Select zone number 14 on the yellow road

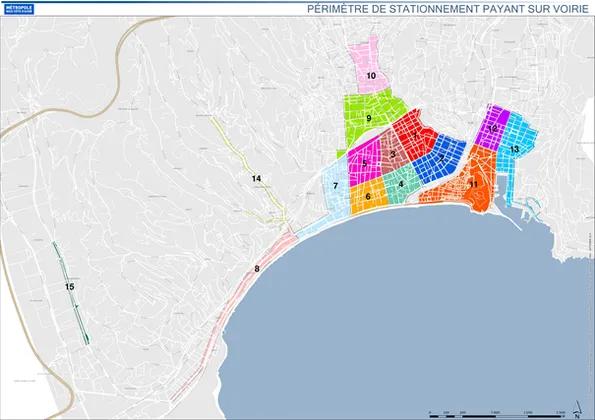coord(257,178)
